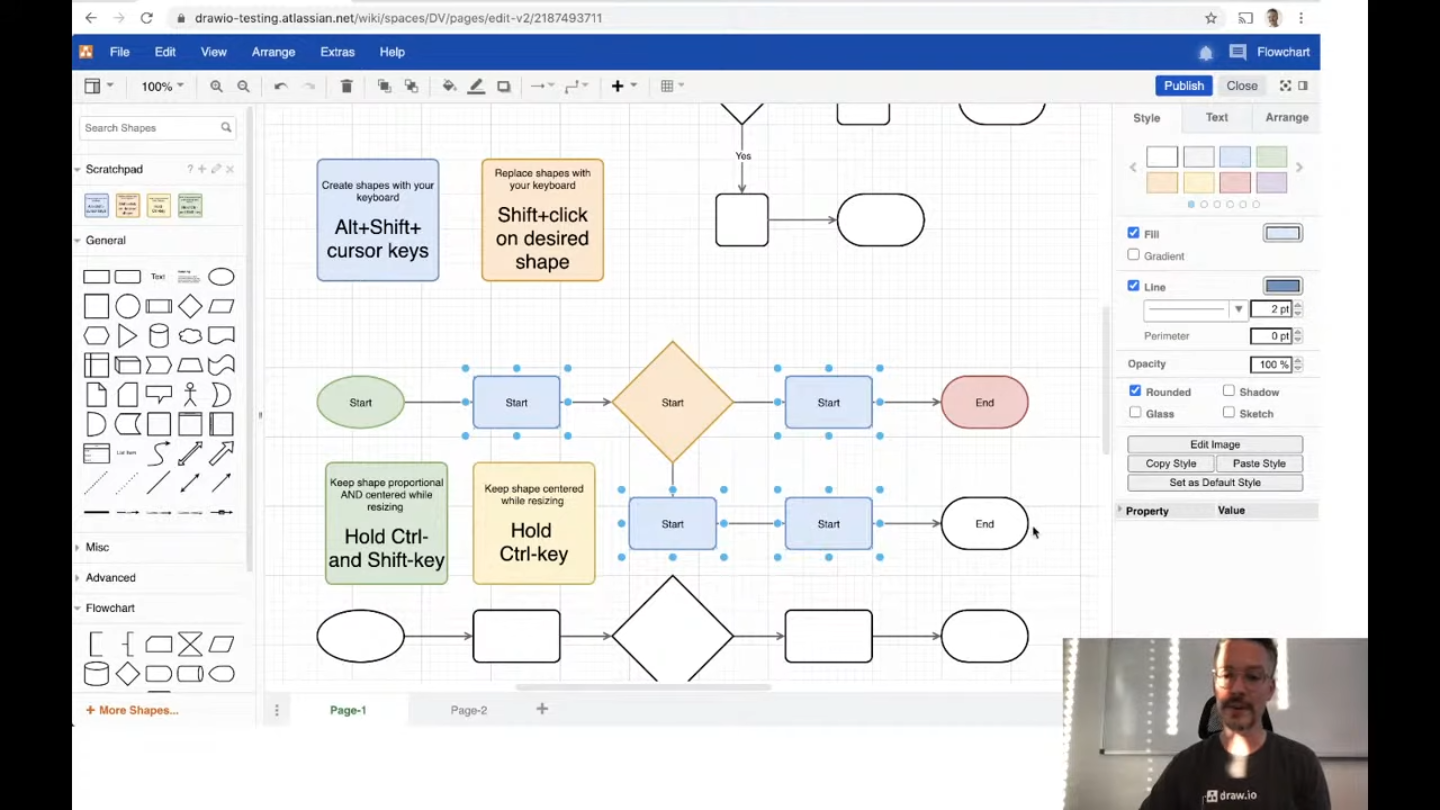Image resolution: width=1440 pixels, height=810 pixels.
Task: Open the Arrange menu
Action: pyautogui.click(x=272, y=52)
